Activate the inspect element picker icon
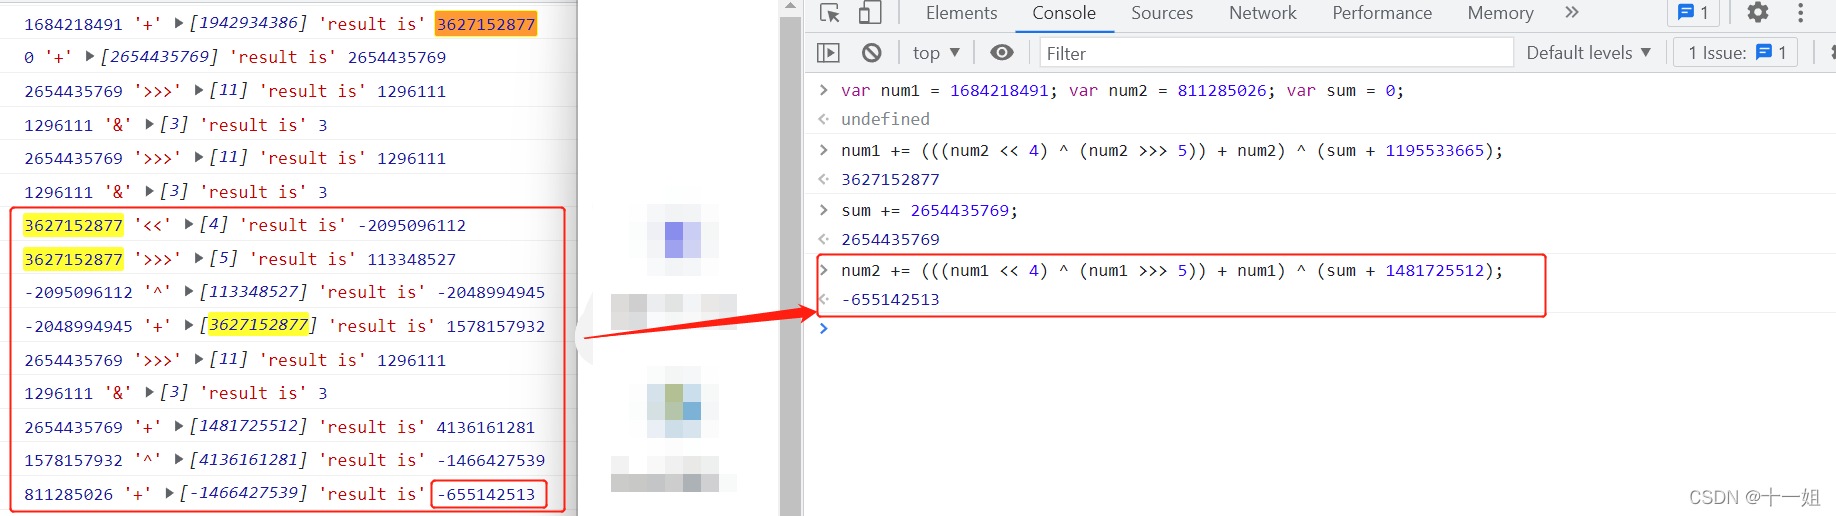The width and height of the screenshot is (1836, 516). point(829,13)
